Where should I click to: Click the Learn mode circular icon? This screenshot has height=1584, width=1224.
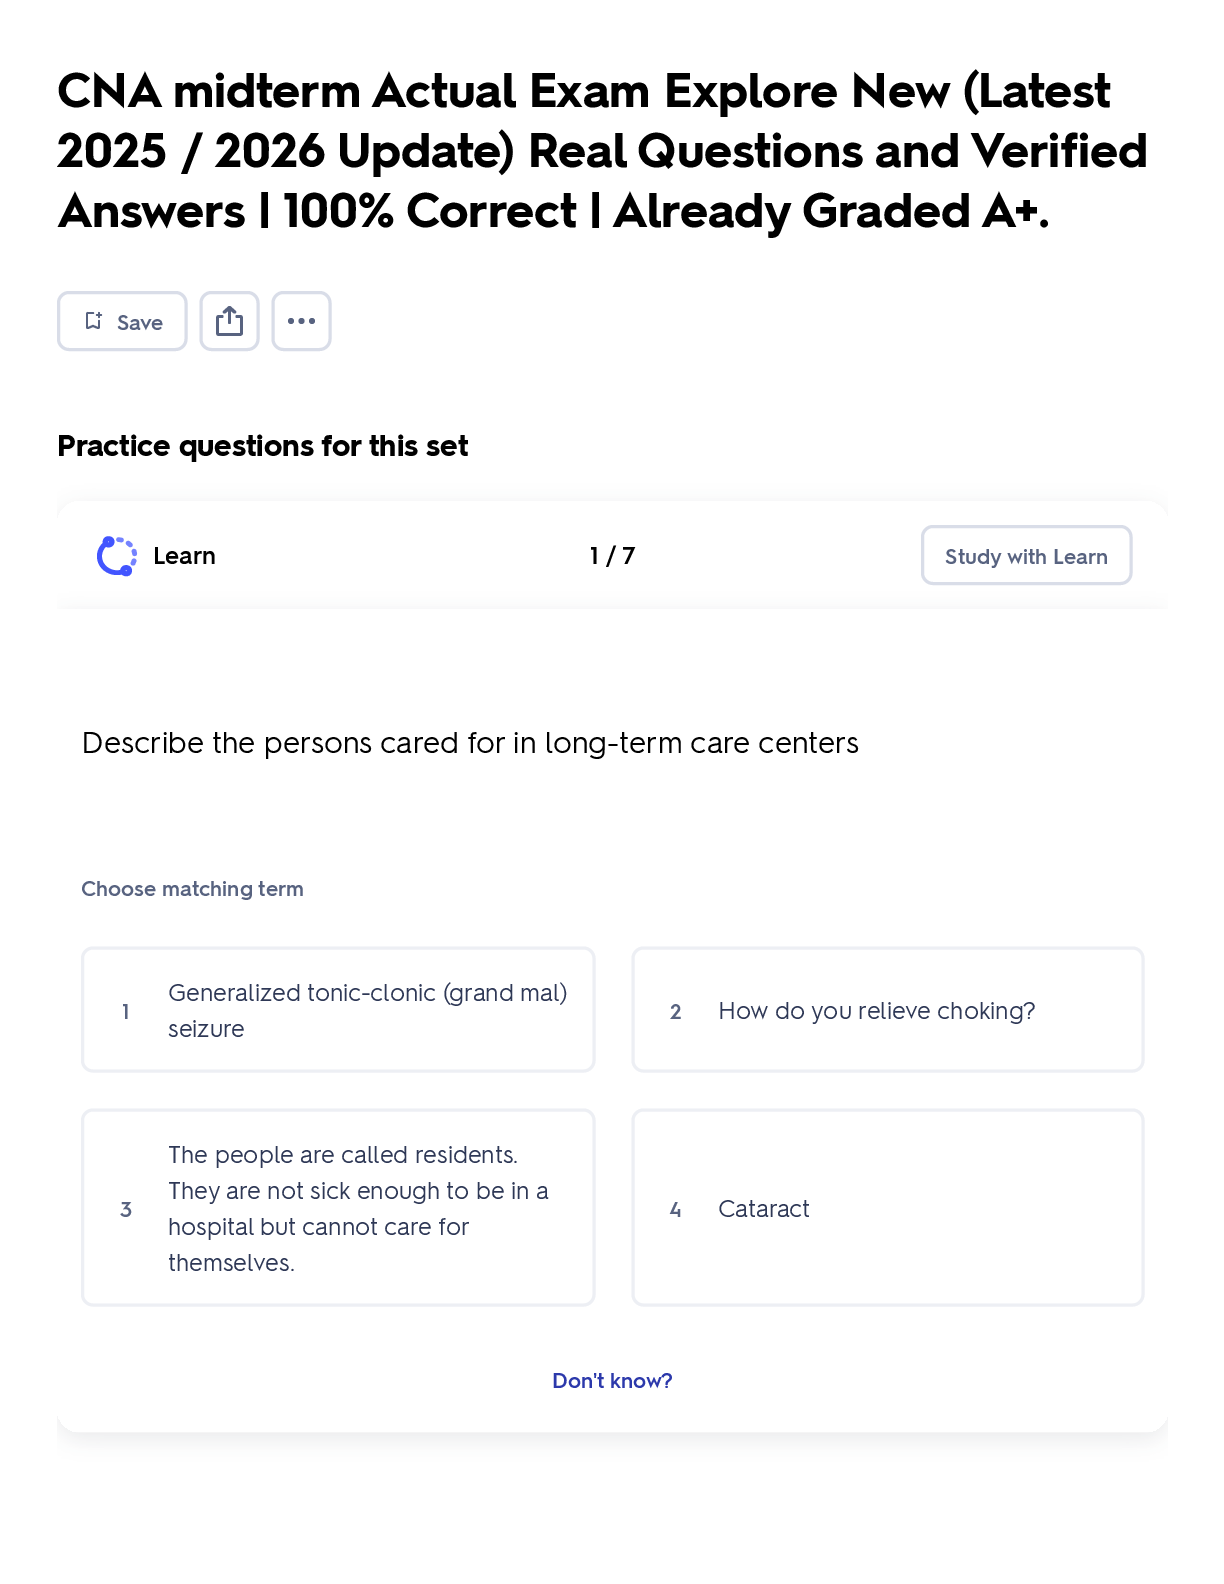coord(117,556)
